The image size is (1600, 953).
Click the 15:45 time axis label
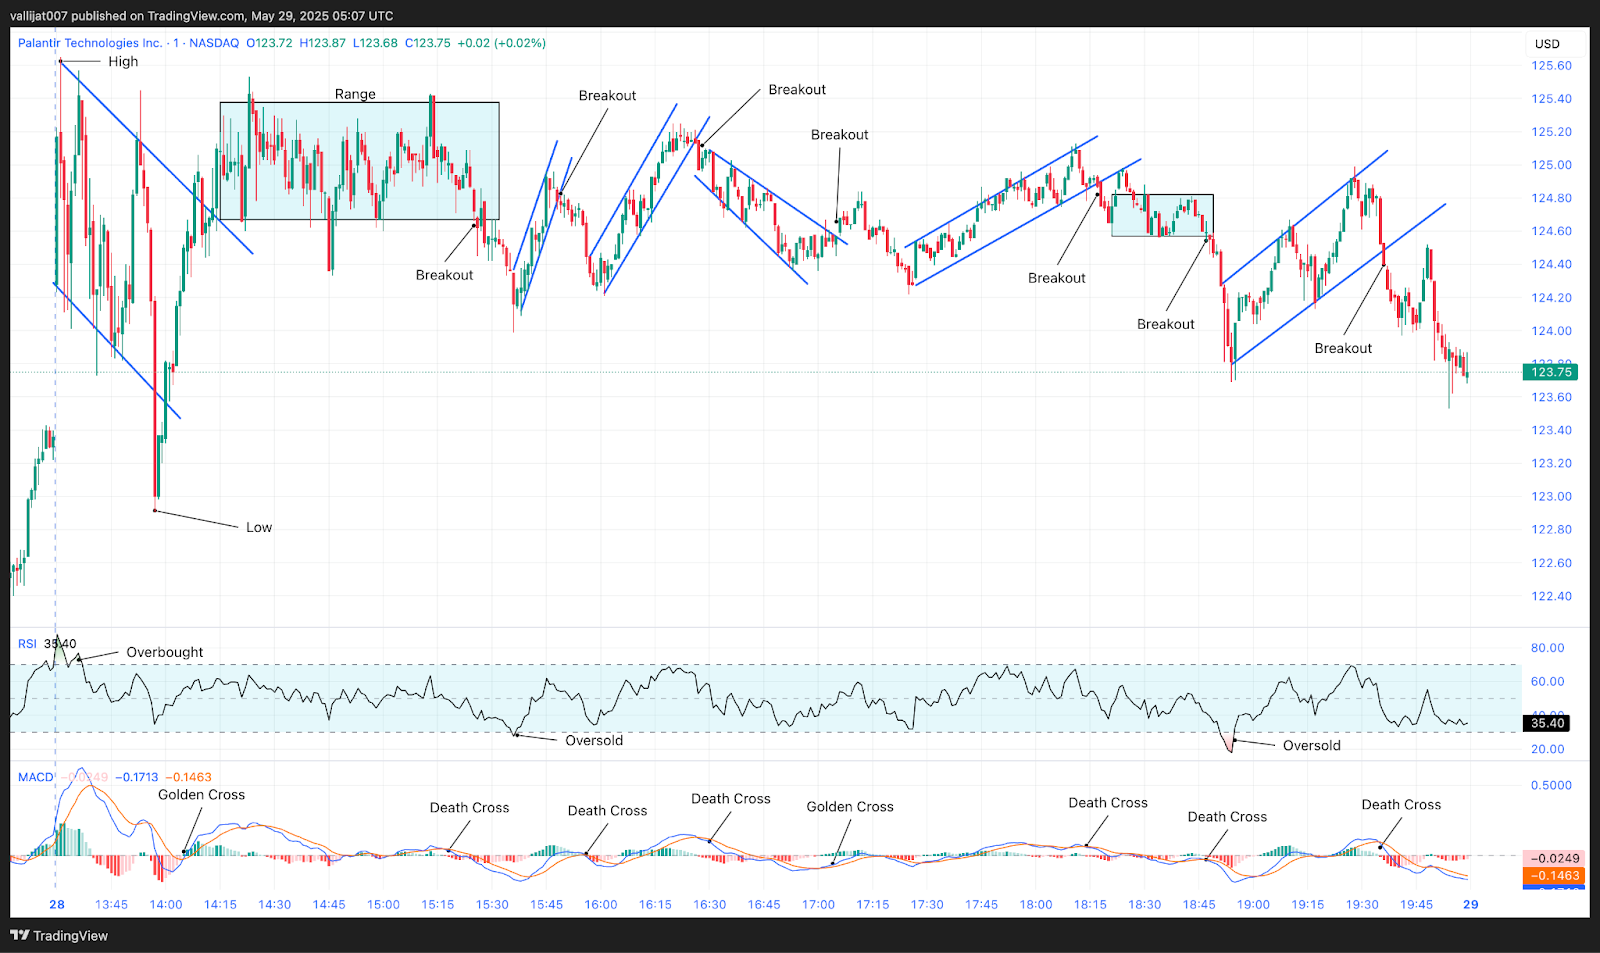[546, 904]
